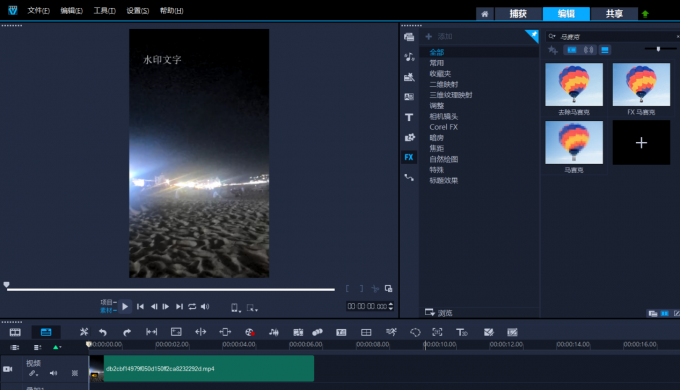680x390 pixels.
Task: Mute the video track audio
Action: [53, 373]
